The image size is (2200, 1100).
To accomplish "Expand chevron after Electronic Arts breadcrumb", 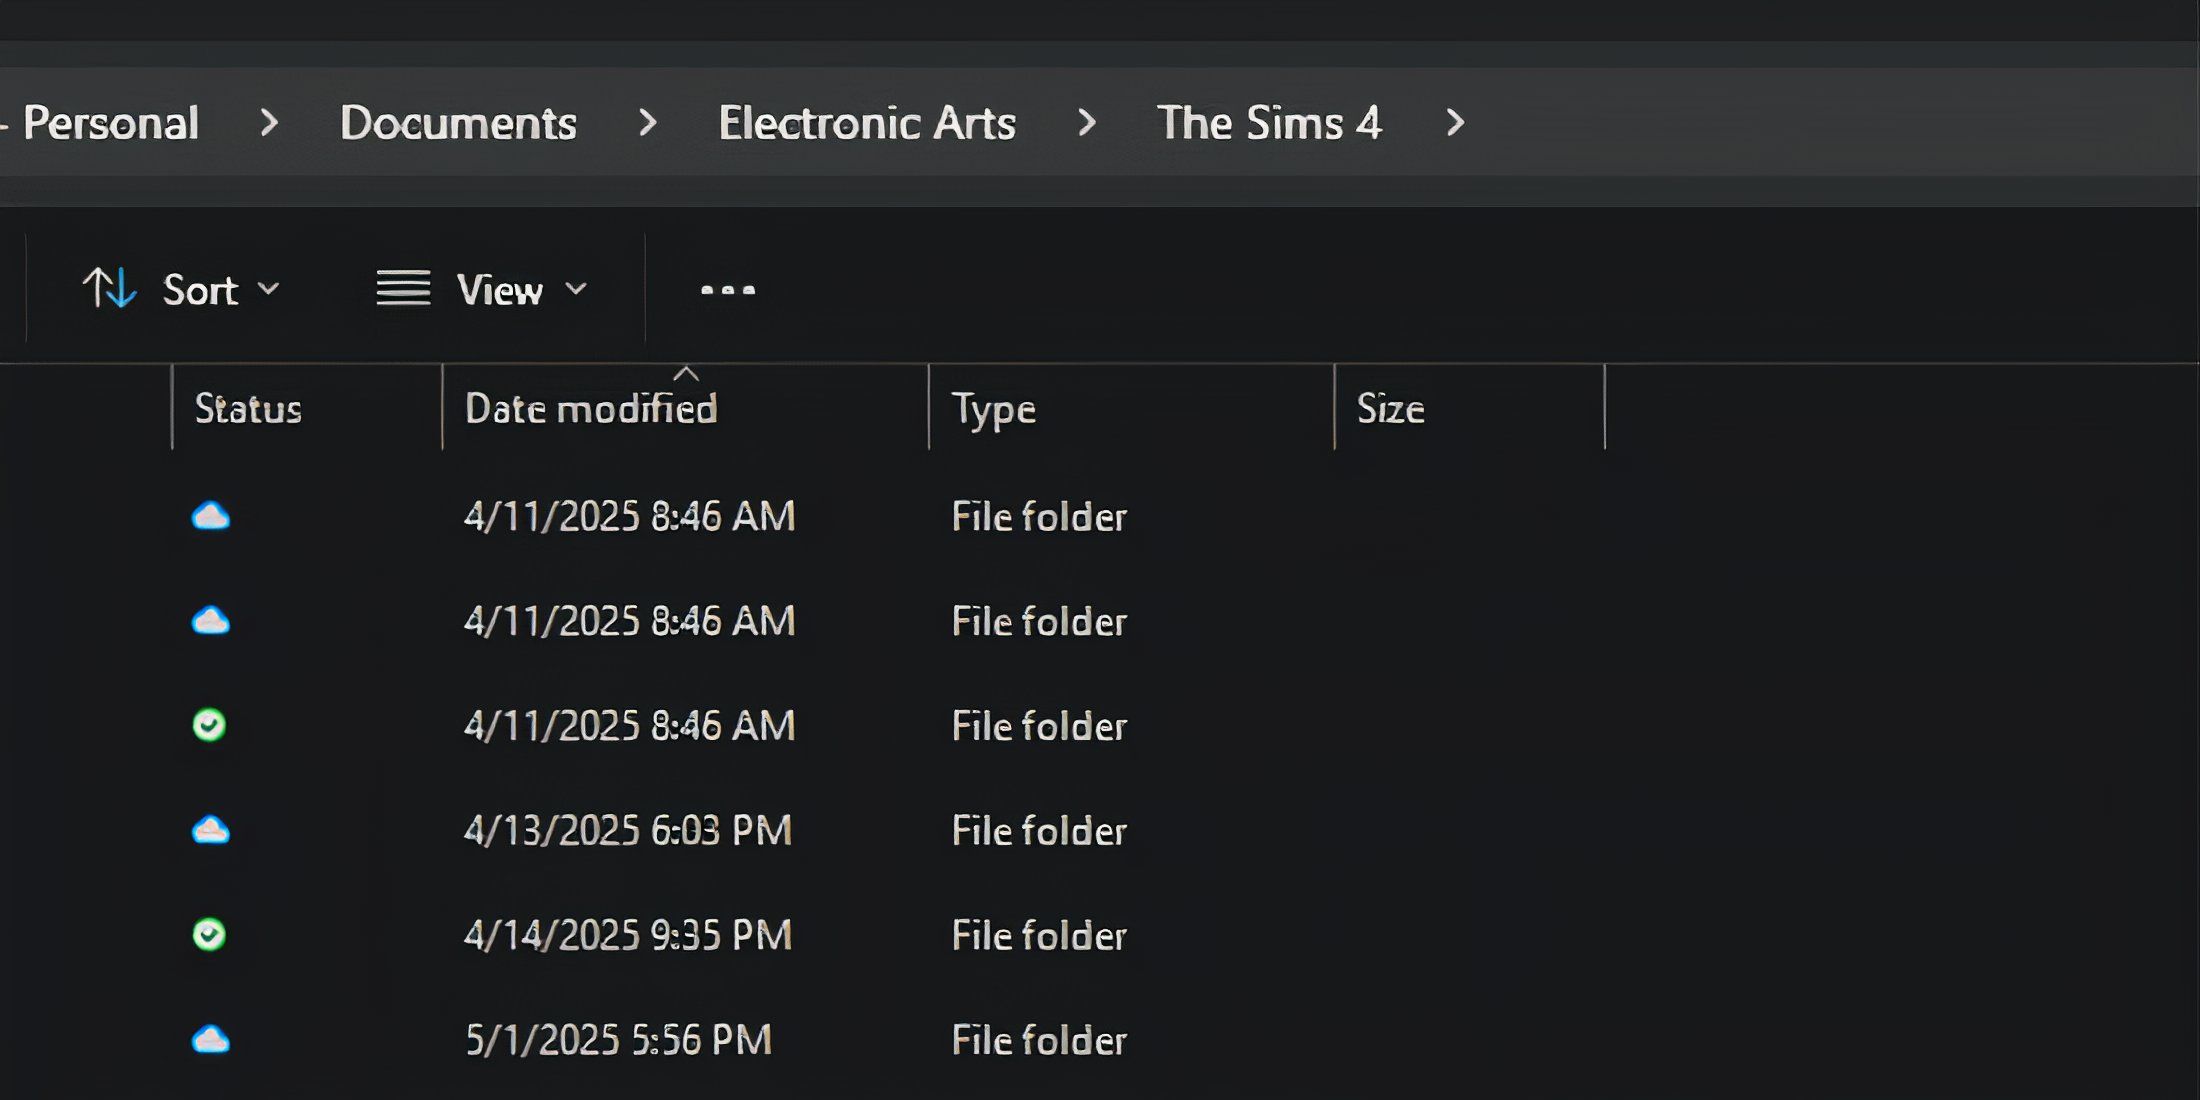I will tap(1086, 123).
